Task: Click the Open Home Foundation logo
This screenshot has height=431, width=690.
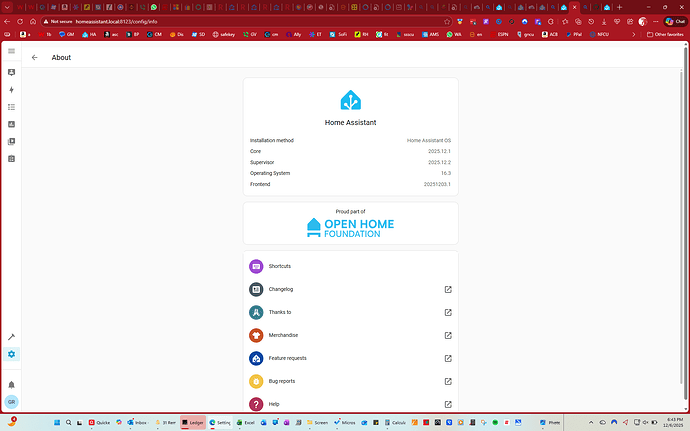Action: click(351, 228)
